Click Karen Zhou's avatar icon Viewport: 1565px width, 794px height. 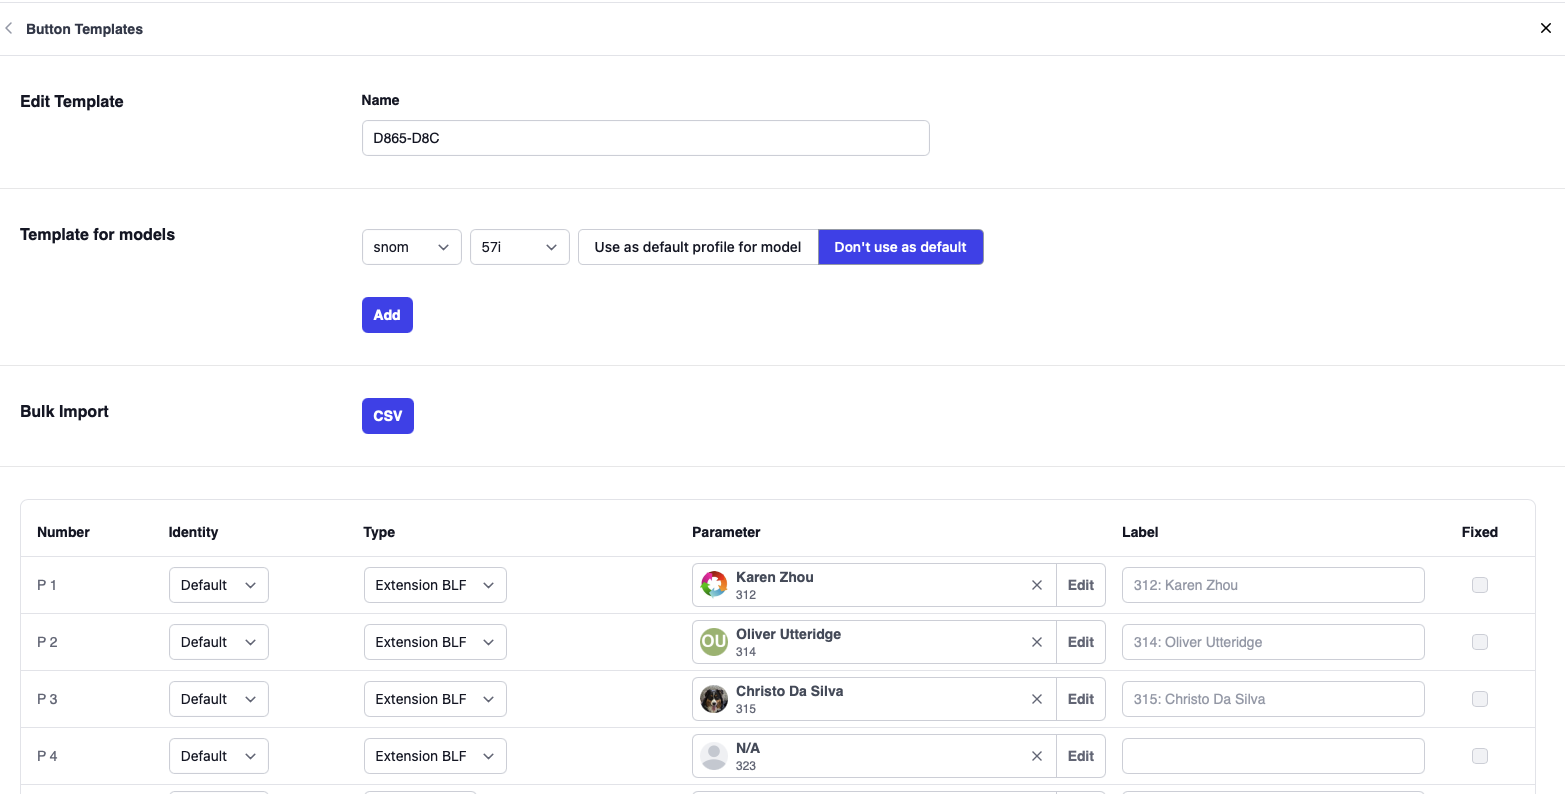click(714, 585)
